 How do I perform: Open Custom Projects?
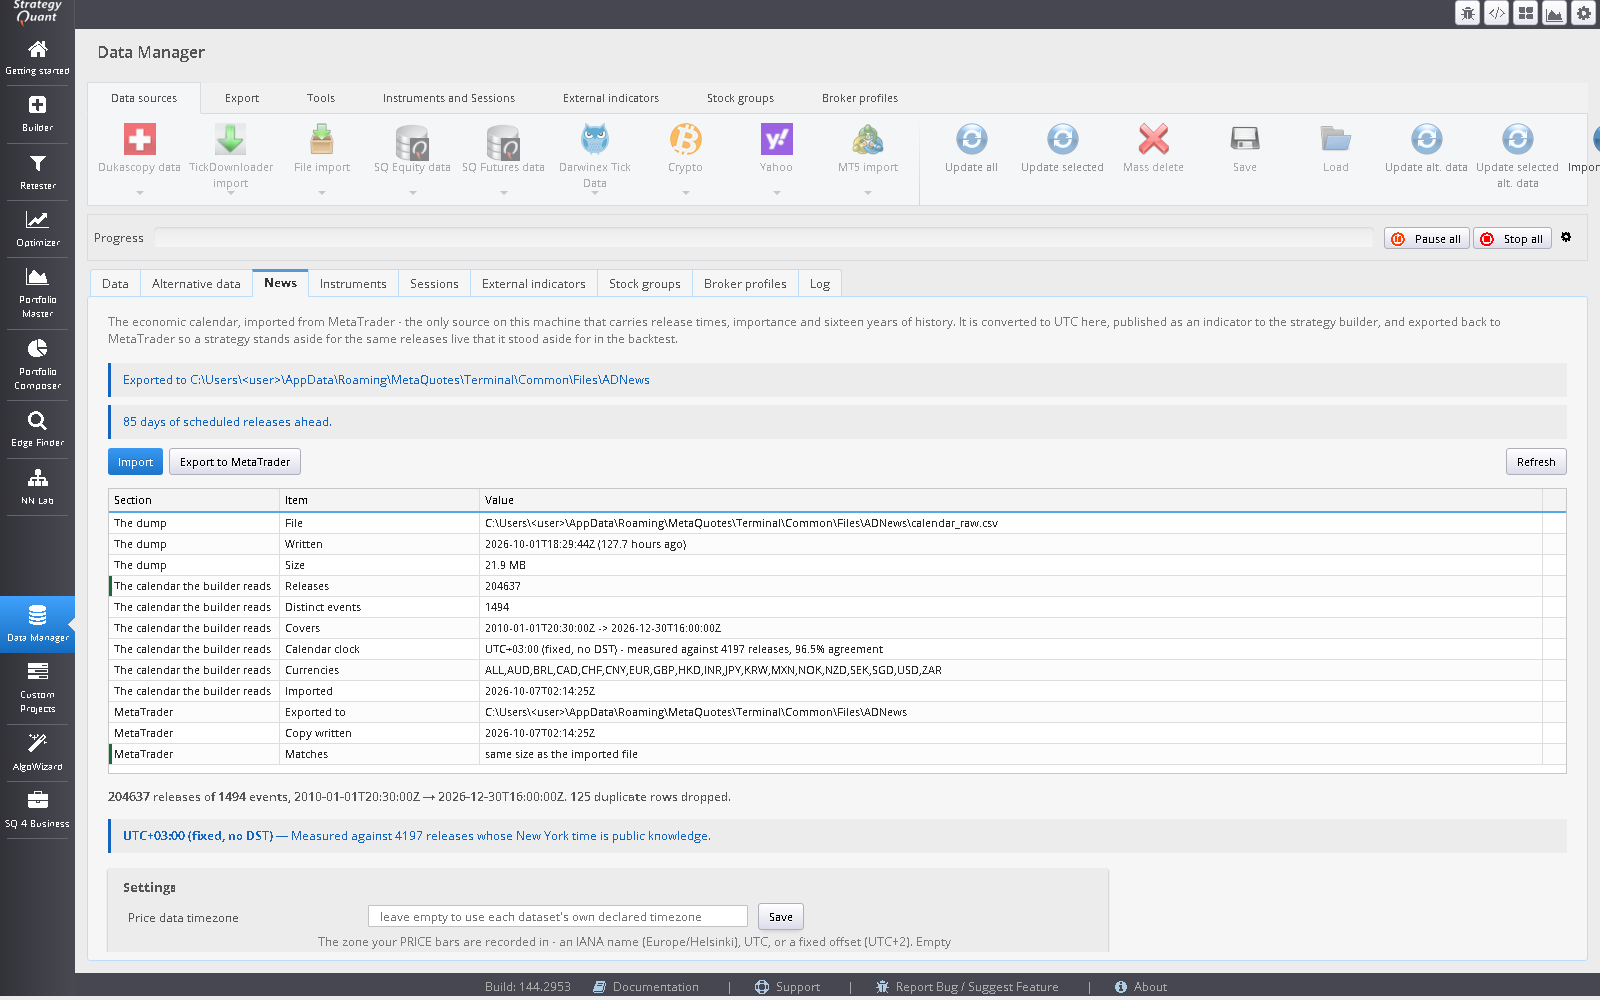point(37,688)
